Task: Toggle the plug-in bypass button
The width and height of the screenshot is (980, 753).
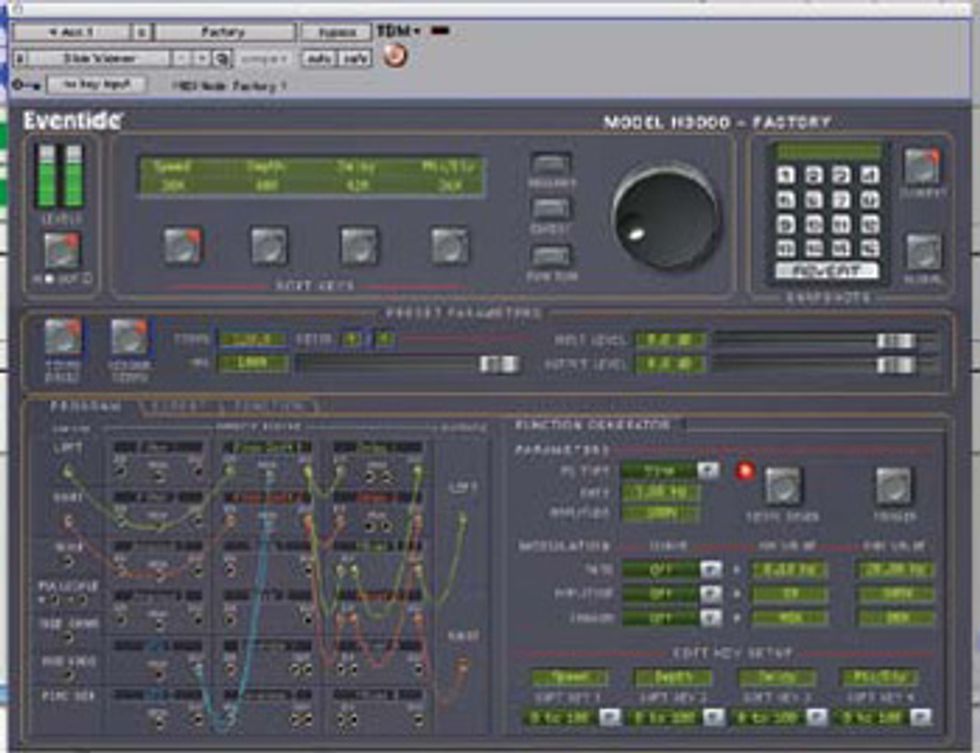Action: (x=338, y=32)
